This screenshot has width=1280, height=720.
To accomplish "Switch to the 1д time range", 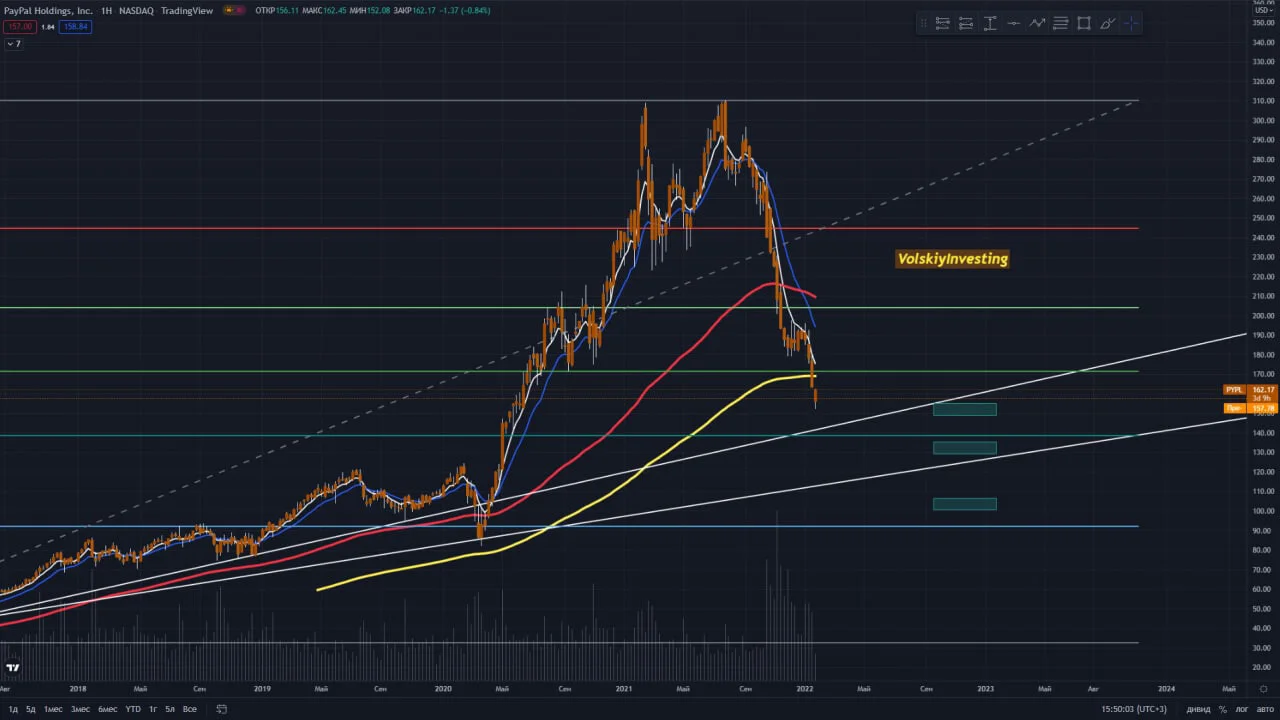I will [13, 709].
